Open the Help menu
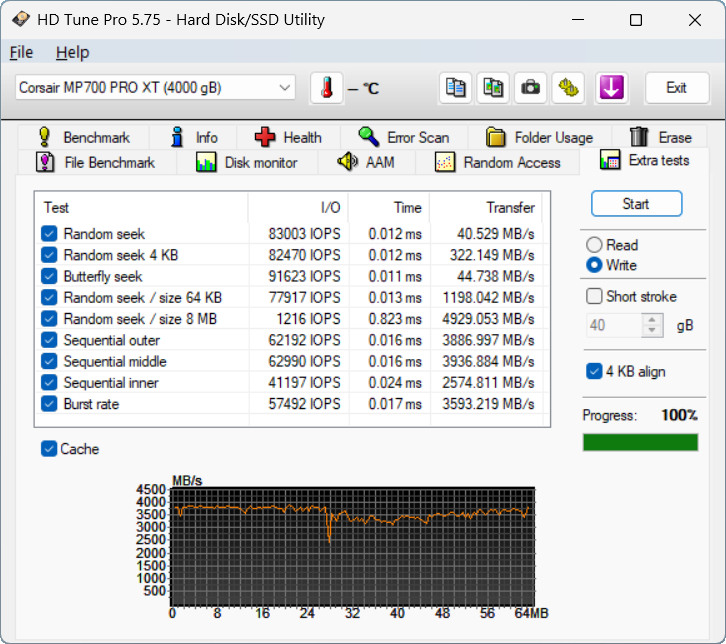 (72, 52)
